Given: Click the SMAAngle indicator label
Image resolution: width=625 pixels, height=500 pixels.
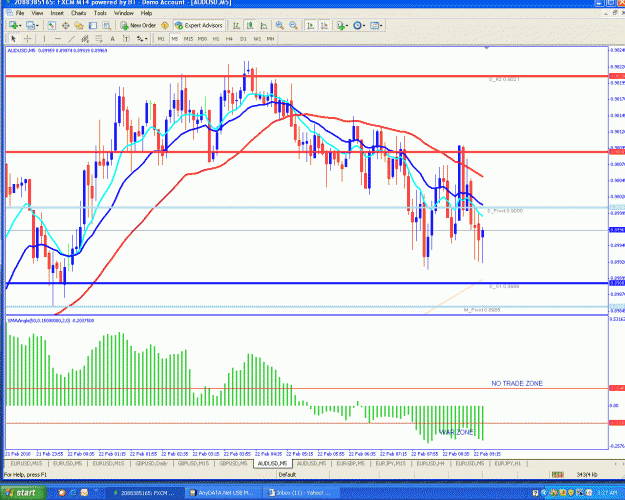Looking at the screenshot, I should coord(51,320).
